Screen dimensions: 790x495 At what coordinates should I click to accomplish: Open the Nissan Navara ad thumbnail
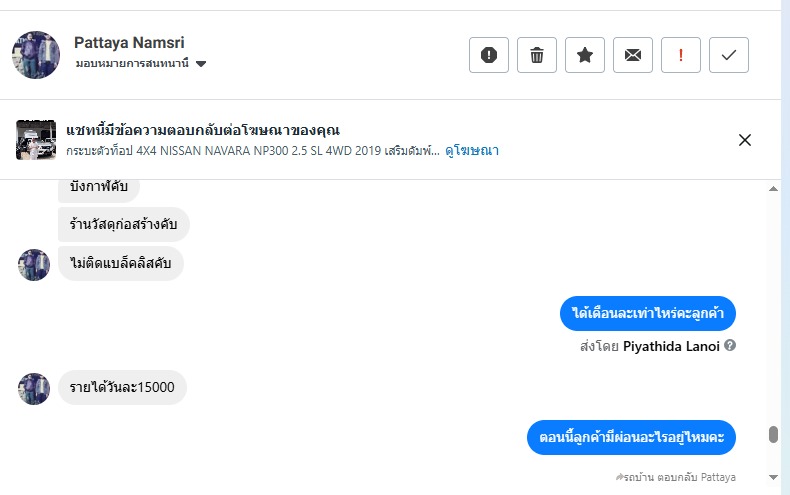[36, 140]
